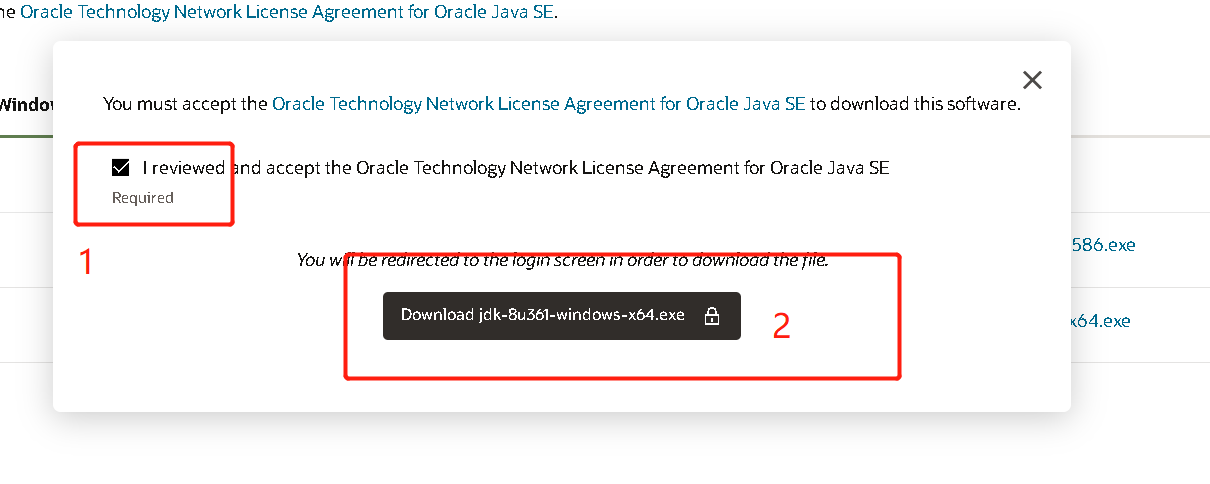This screenshot has height=484, width=1210.
Task: Uncheck the license agreement acceptance checkbox
Action: [x=121, y=168]
